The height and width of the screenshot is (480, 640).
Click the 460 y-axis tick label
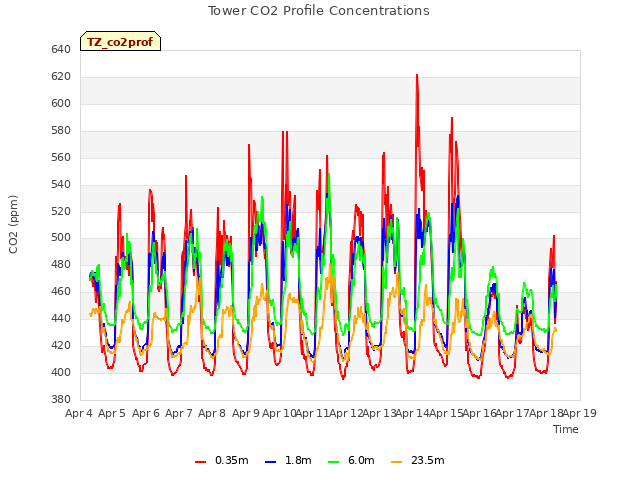coord(61,291)
